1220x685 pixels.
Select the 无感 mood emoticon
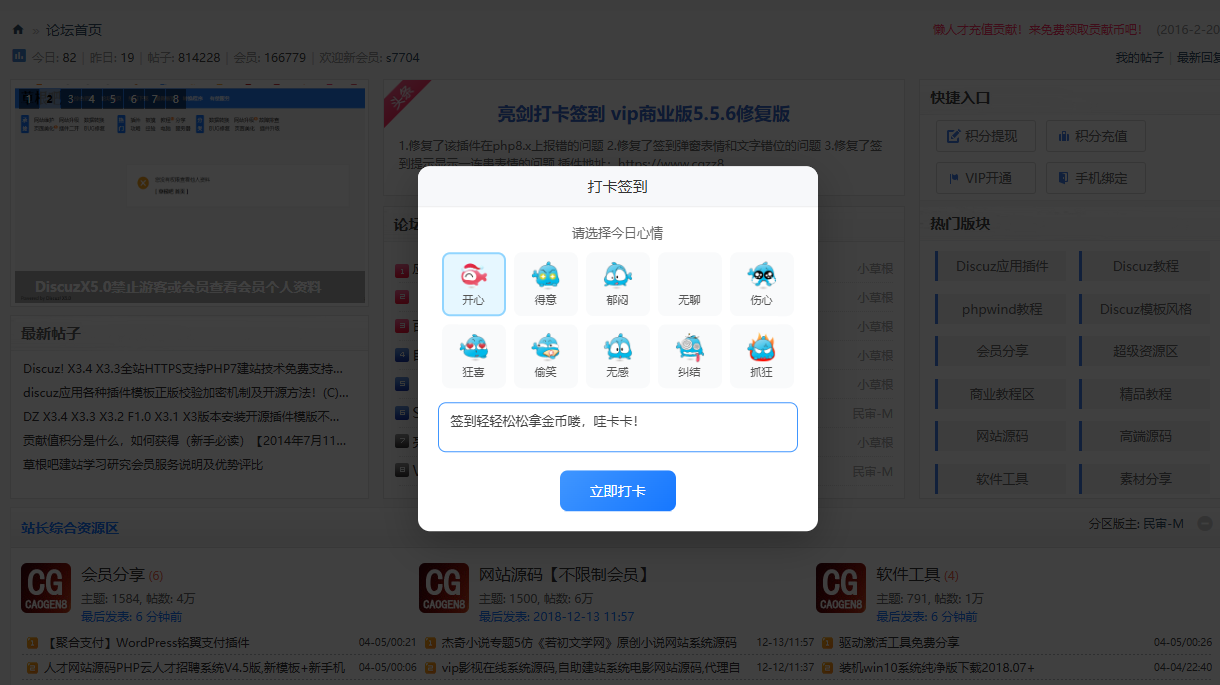(617, 356)
